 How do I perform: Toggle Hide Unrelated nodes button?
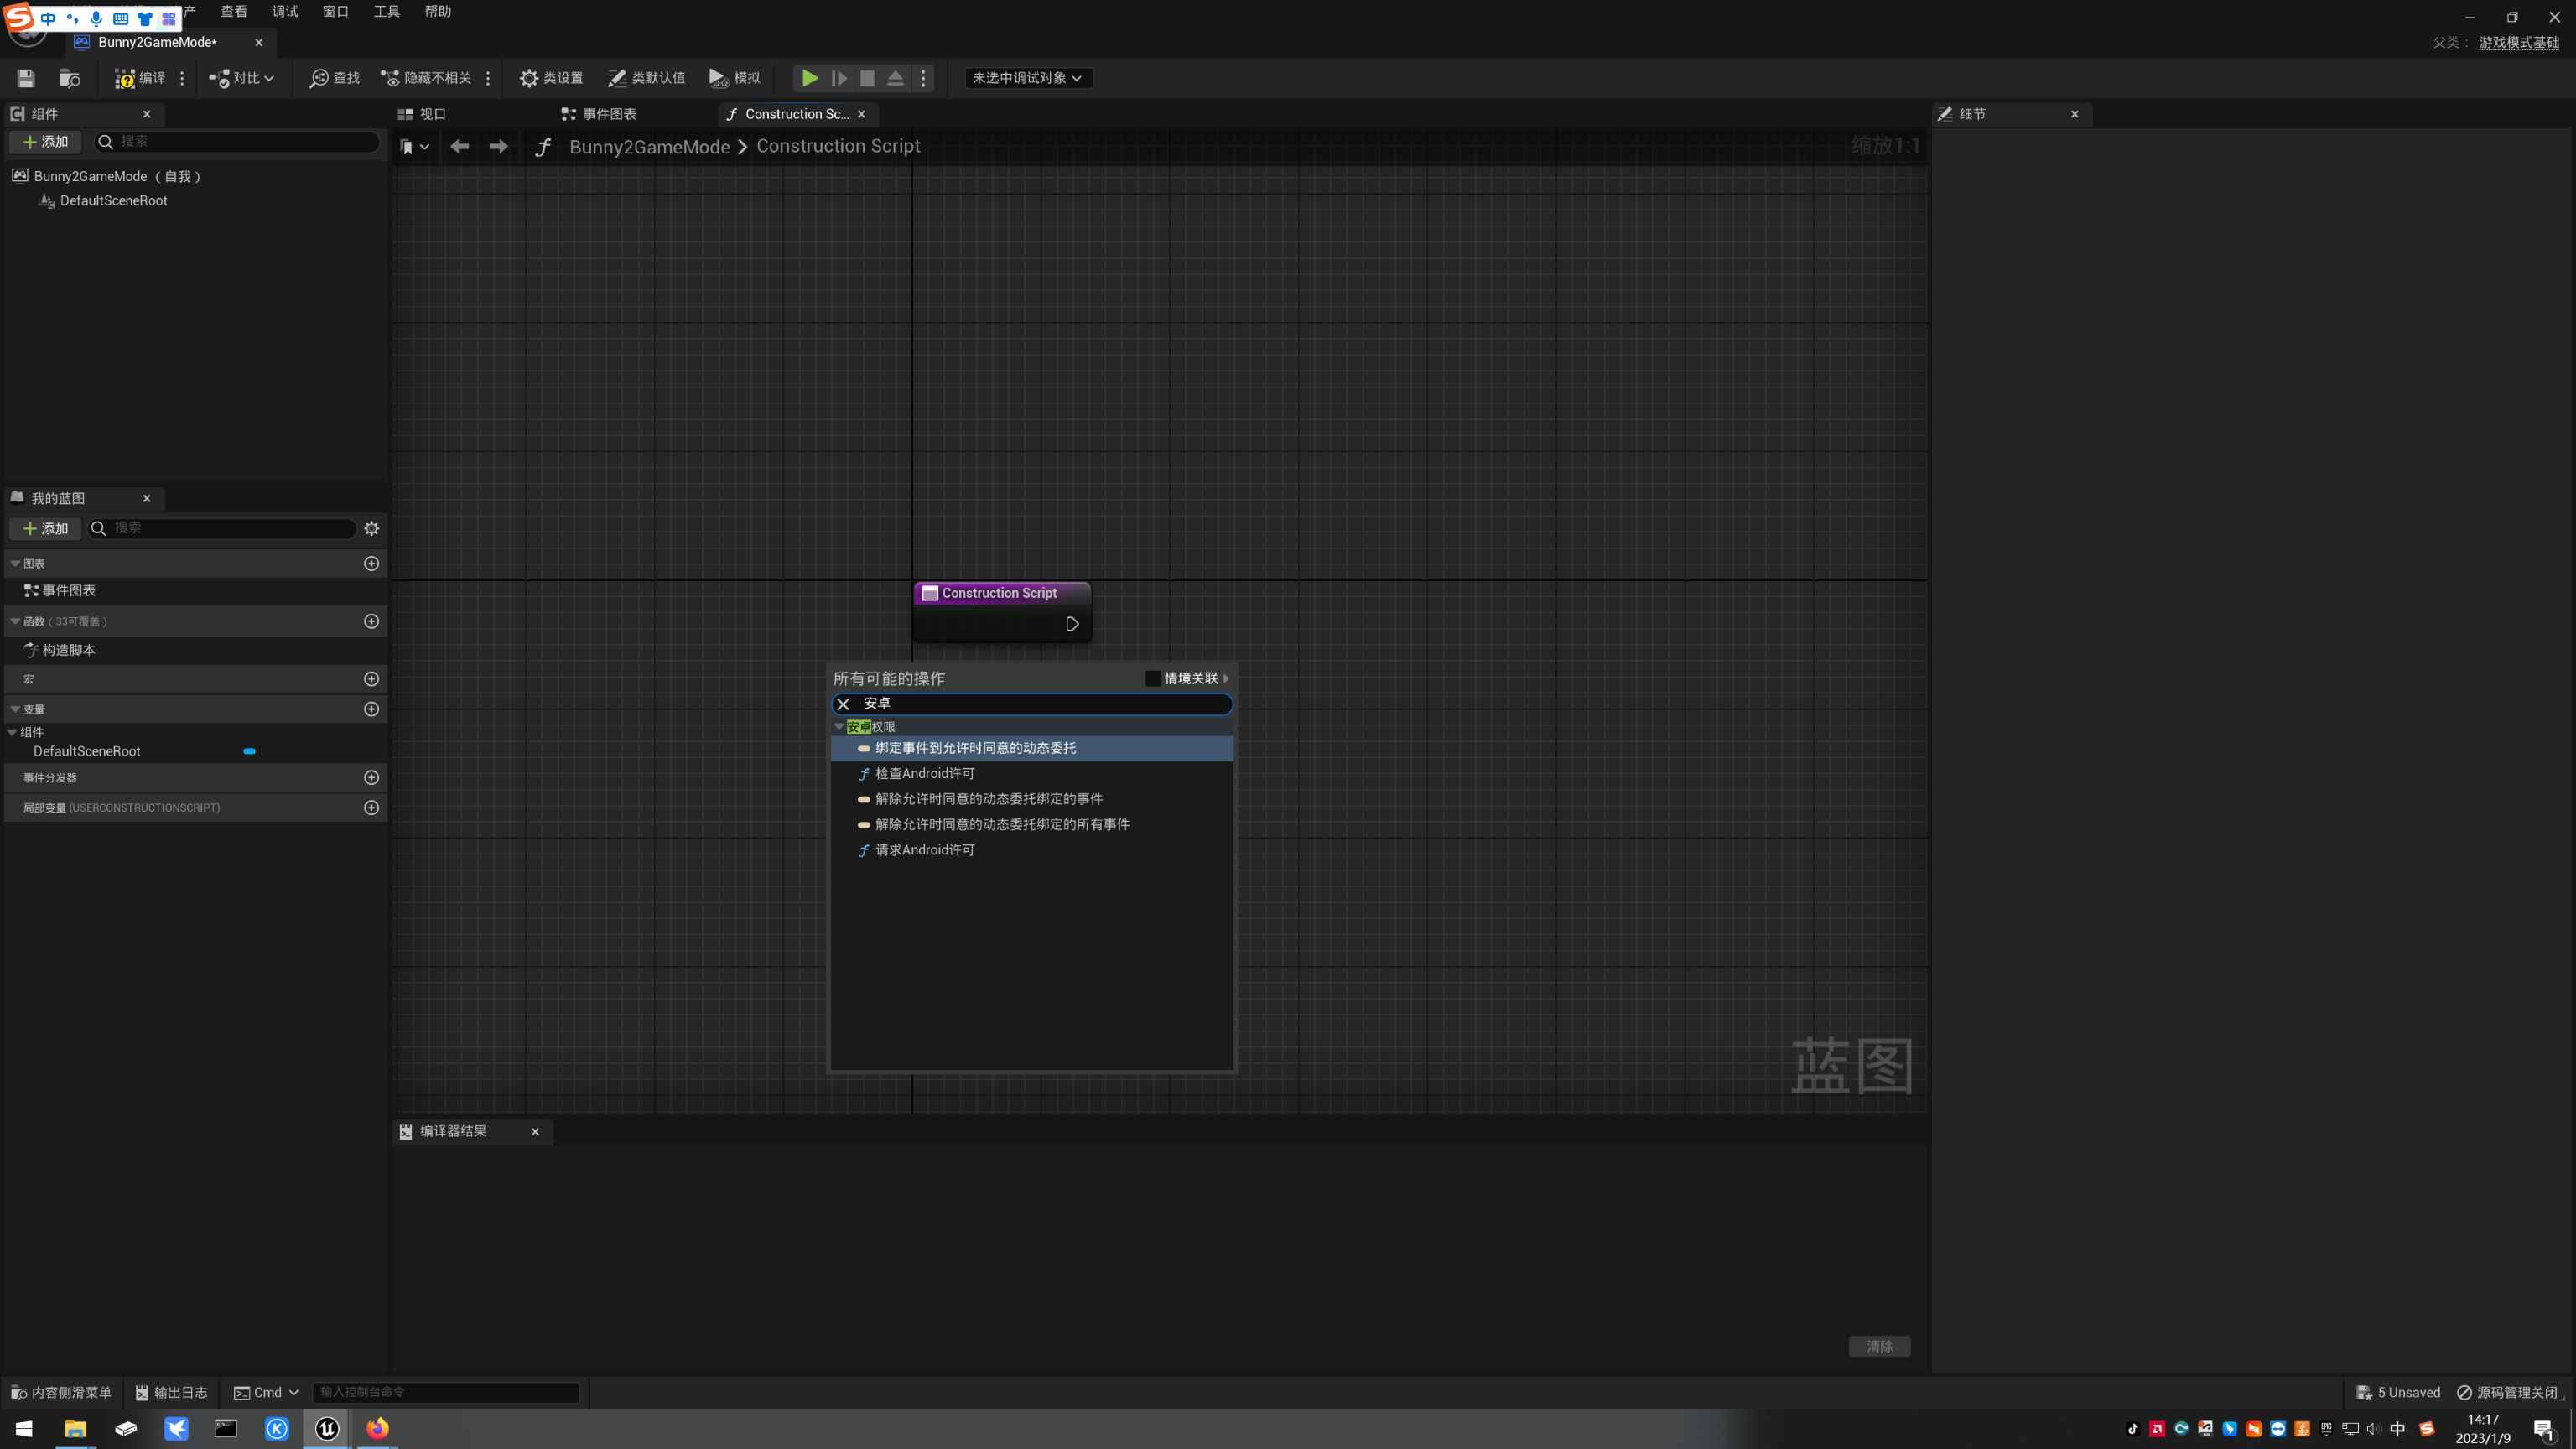426,78
